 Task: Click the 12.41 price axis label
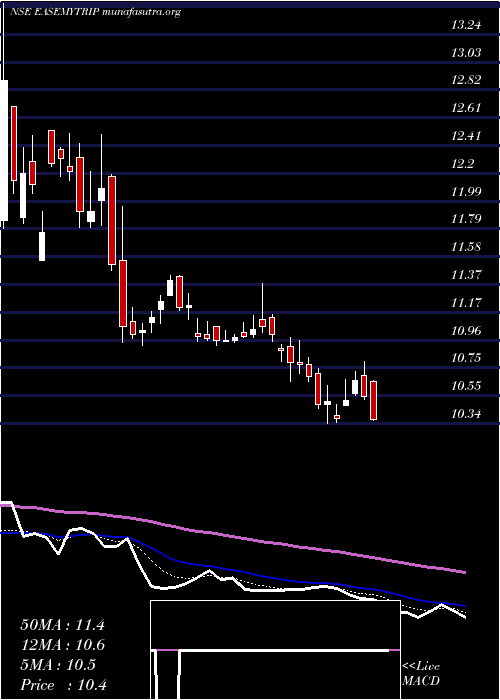coord(466,135)
